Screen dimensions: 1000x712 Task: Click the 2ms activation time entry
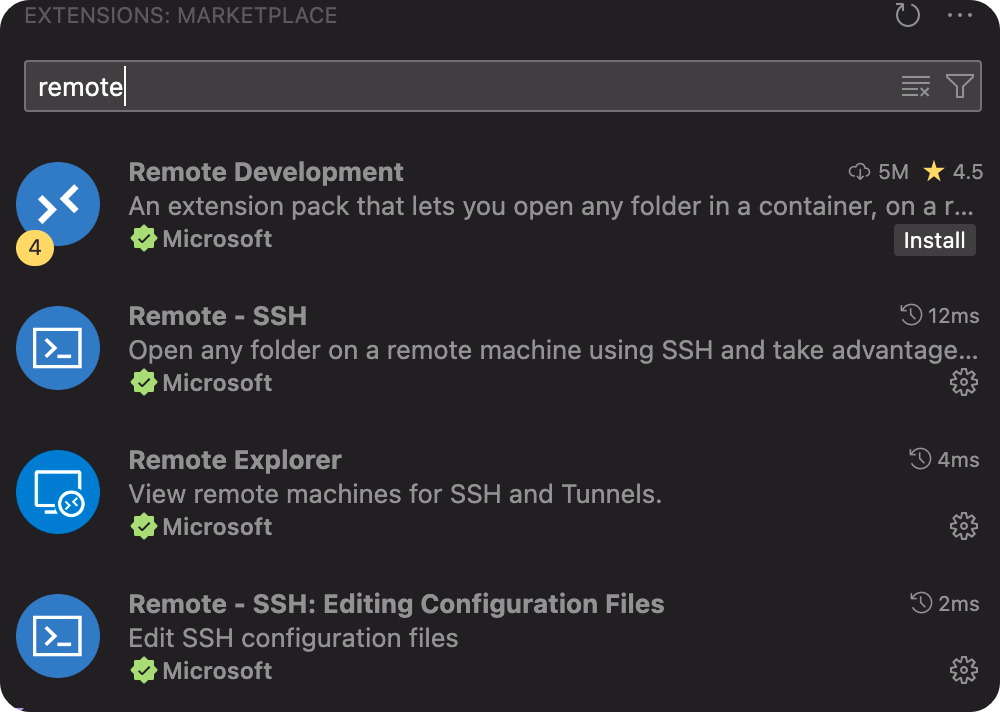tap(945, 604)
